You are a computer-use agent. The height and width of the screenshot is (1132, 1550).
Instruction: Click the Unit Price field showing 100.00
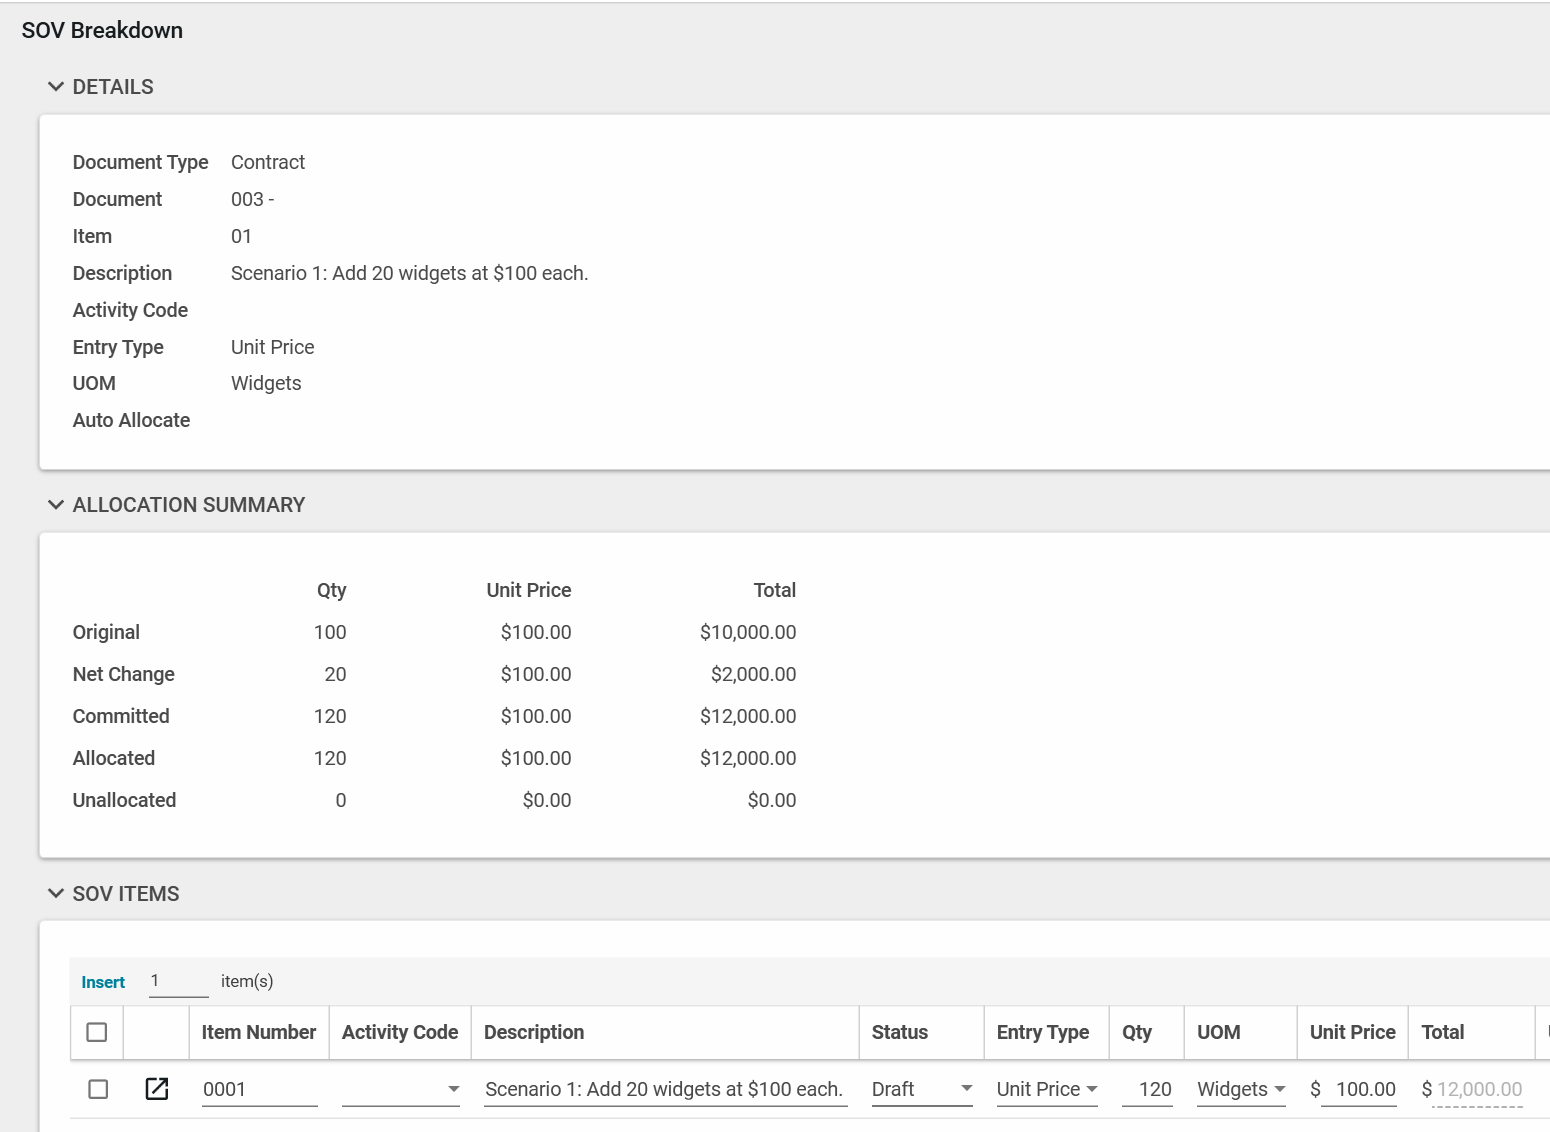[x=1359, y=1089]
